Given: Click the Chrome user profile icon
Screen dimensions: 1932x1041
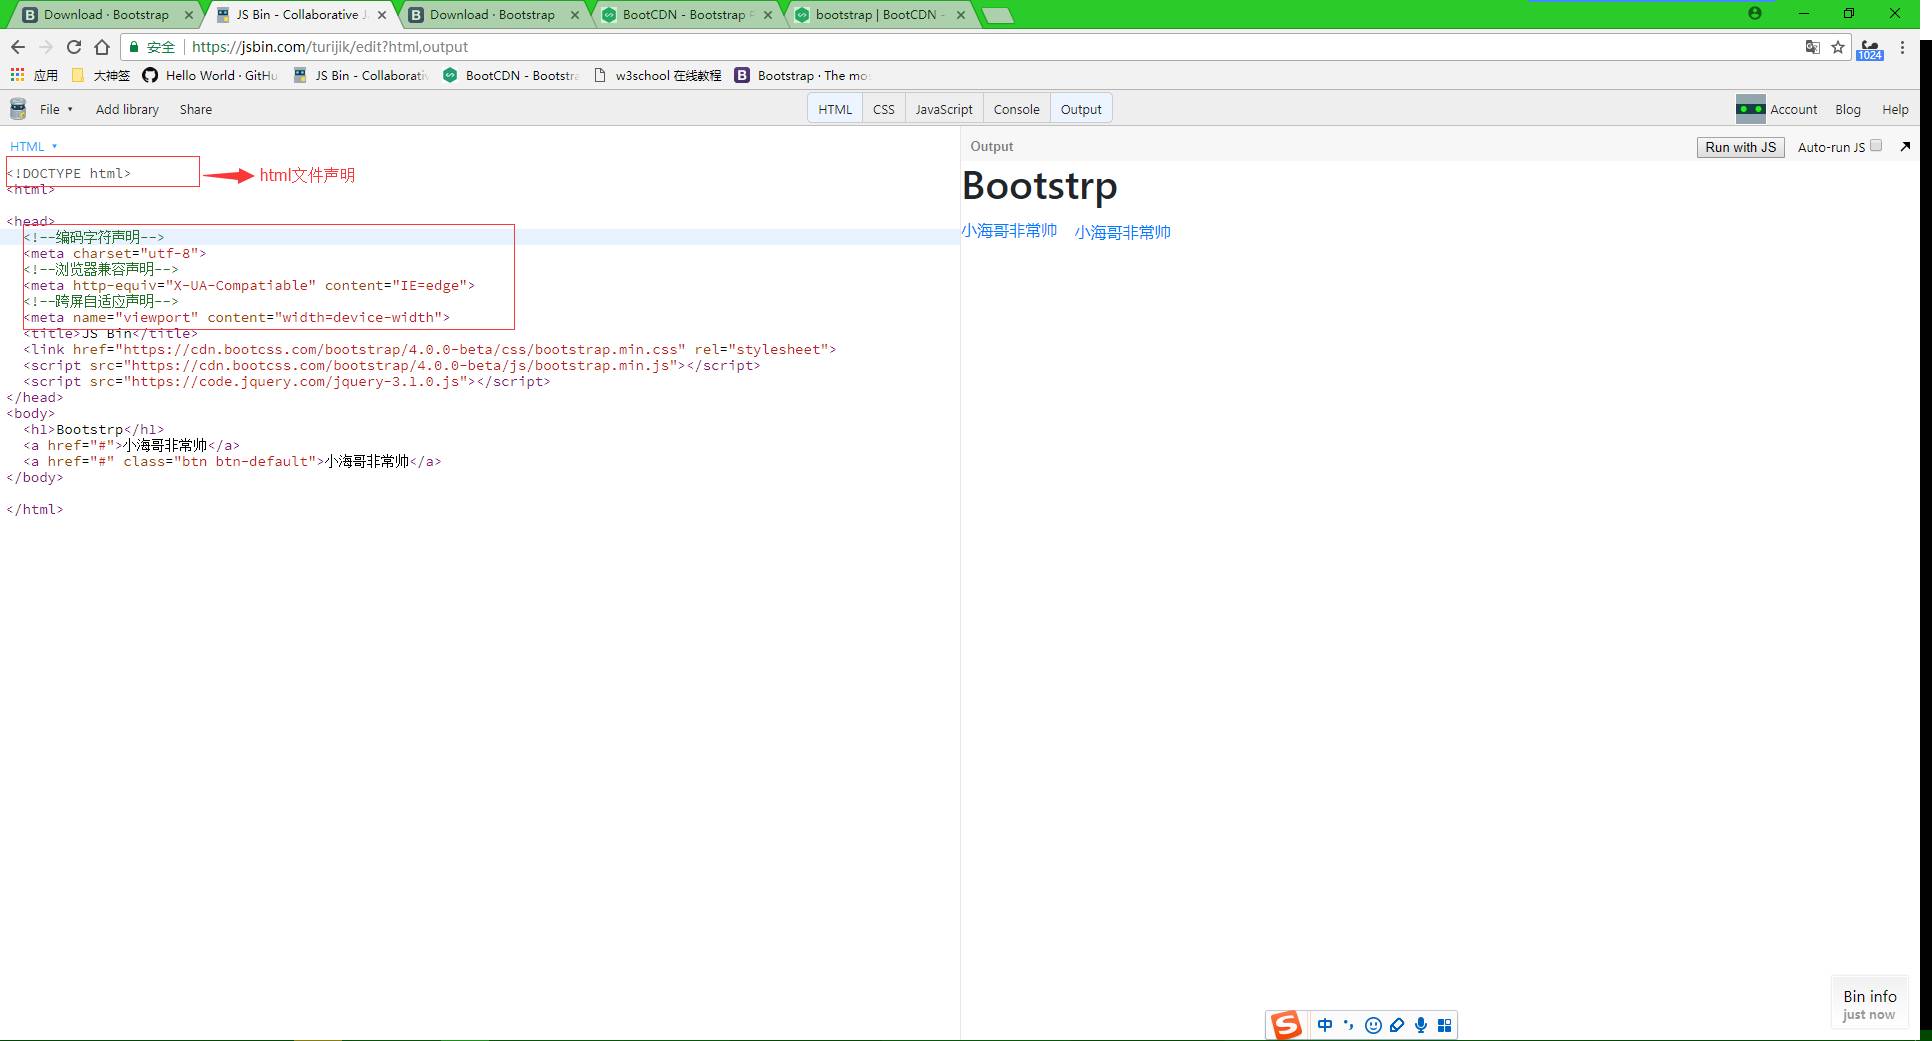Looking at the screenshot, I should (x=1755, y=13).
